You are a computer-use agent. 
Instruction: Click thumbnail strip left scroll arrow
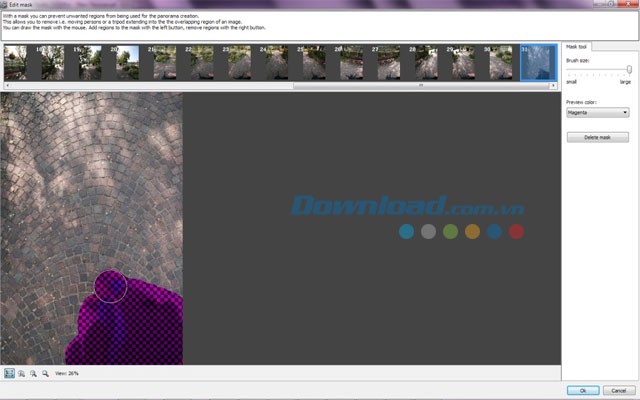tap(7, 86)
